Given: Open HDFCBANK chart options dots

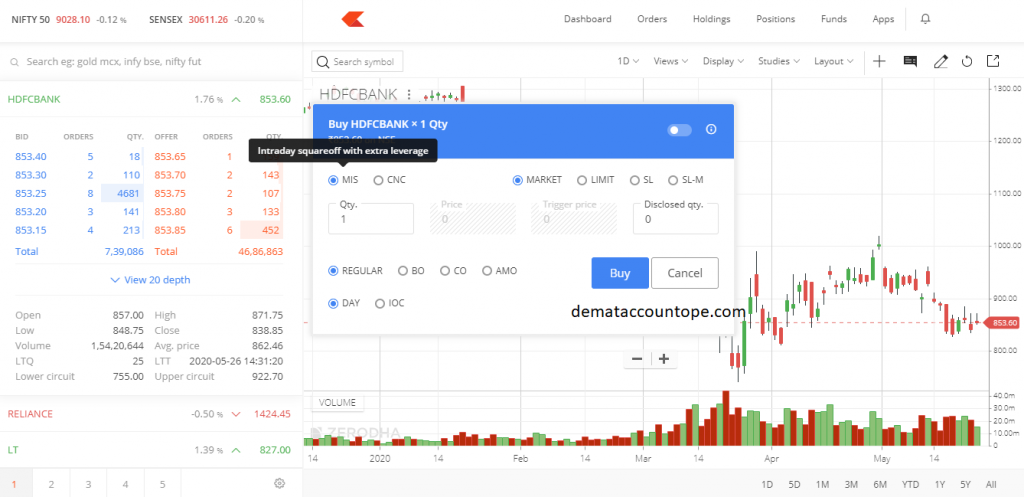Looking at the screenshot, I should pyautogui.click(x=409, y=95).
